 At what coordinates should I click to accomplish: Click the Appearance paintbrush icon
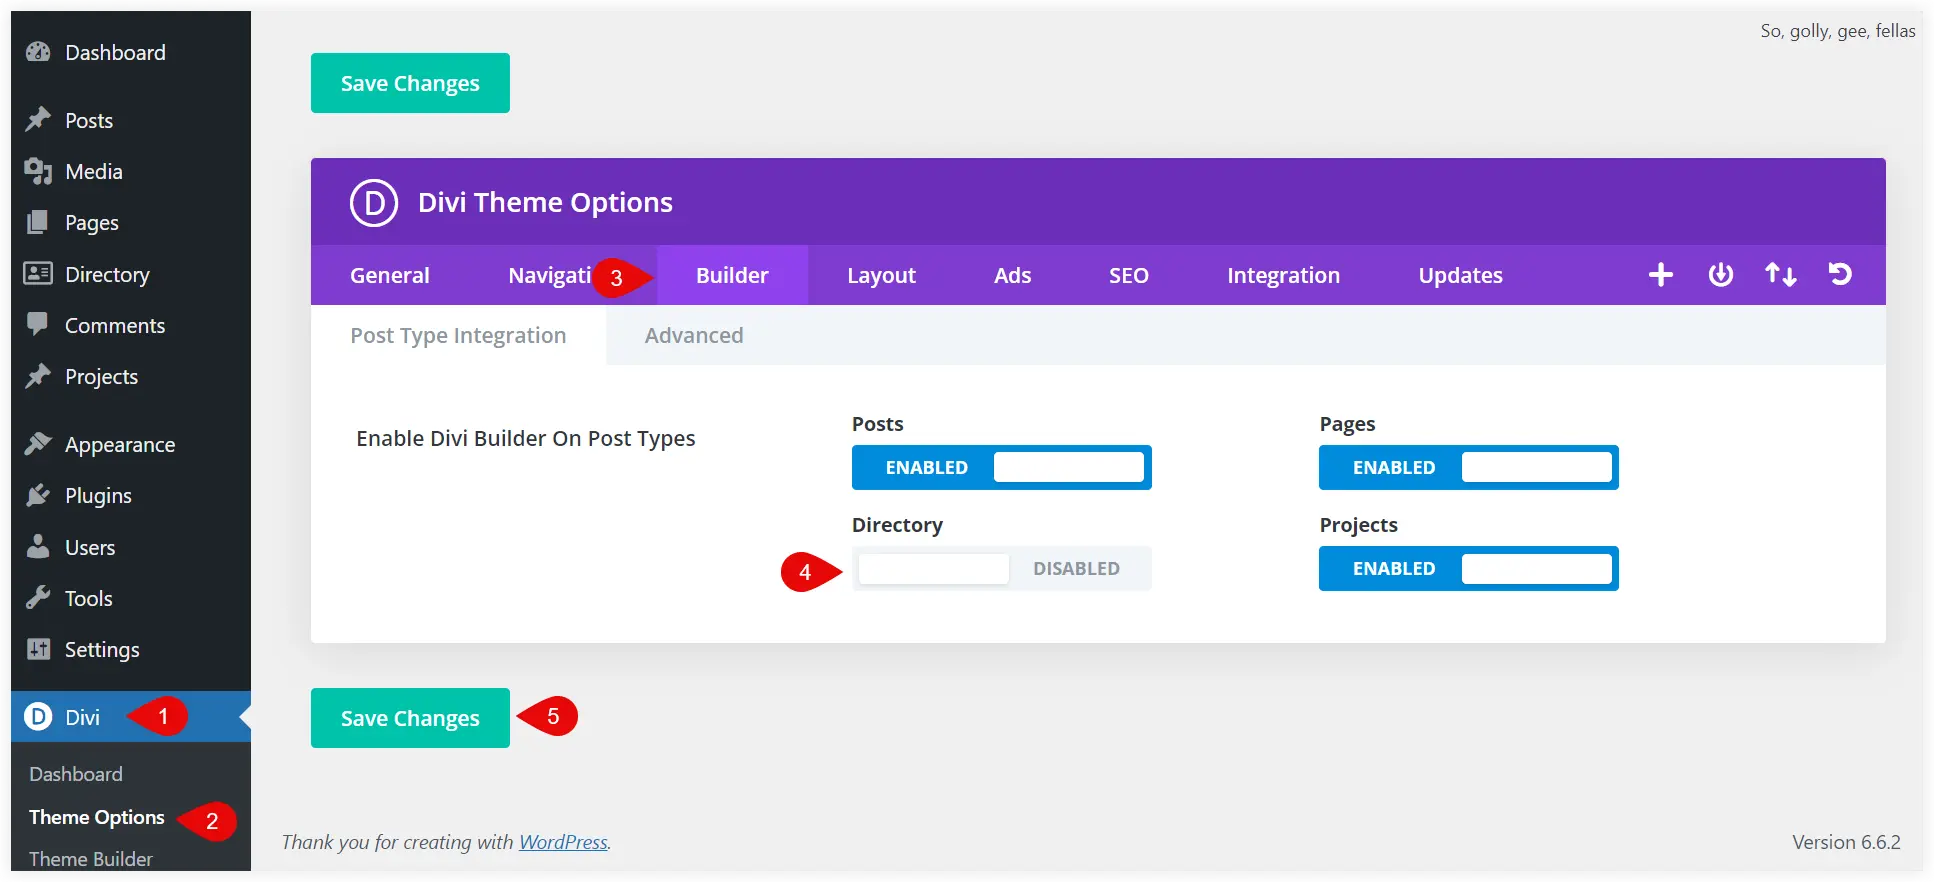(38, 443)
